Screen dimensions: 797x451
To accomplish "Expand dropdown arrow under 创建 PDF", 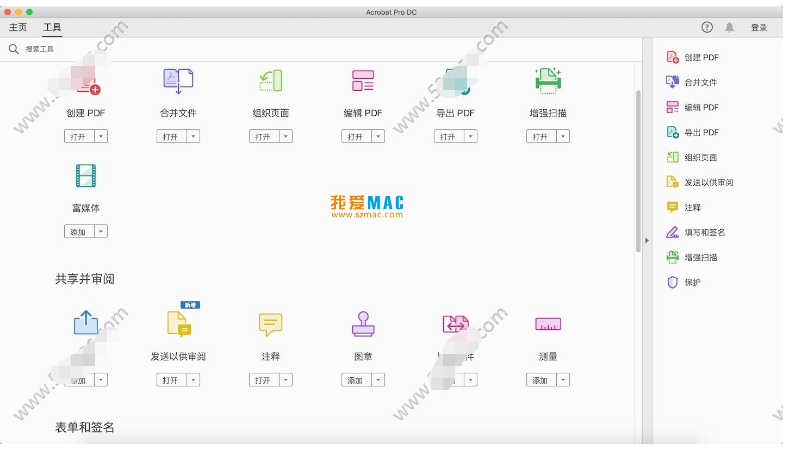I will click(x=101, y=136).
